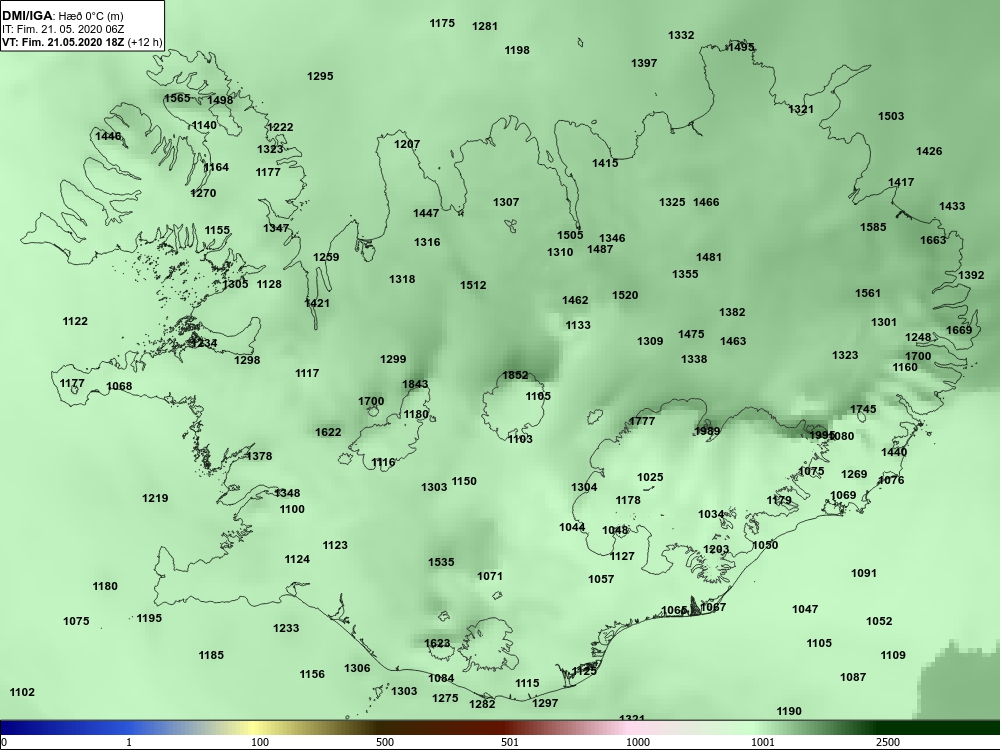Click the map value 1133
1000x750 pixels.
(x=578, y=325)
